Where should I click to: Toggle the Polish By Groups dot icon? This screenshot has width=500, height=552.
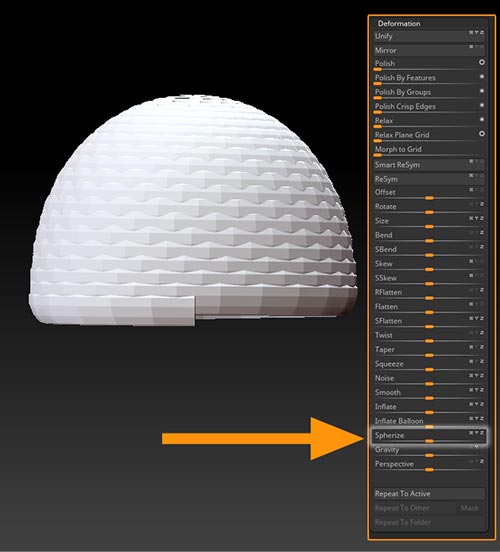(482, 91)
